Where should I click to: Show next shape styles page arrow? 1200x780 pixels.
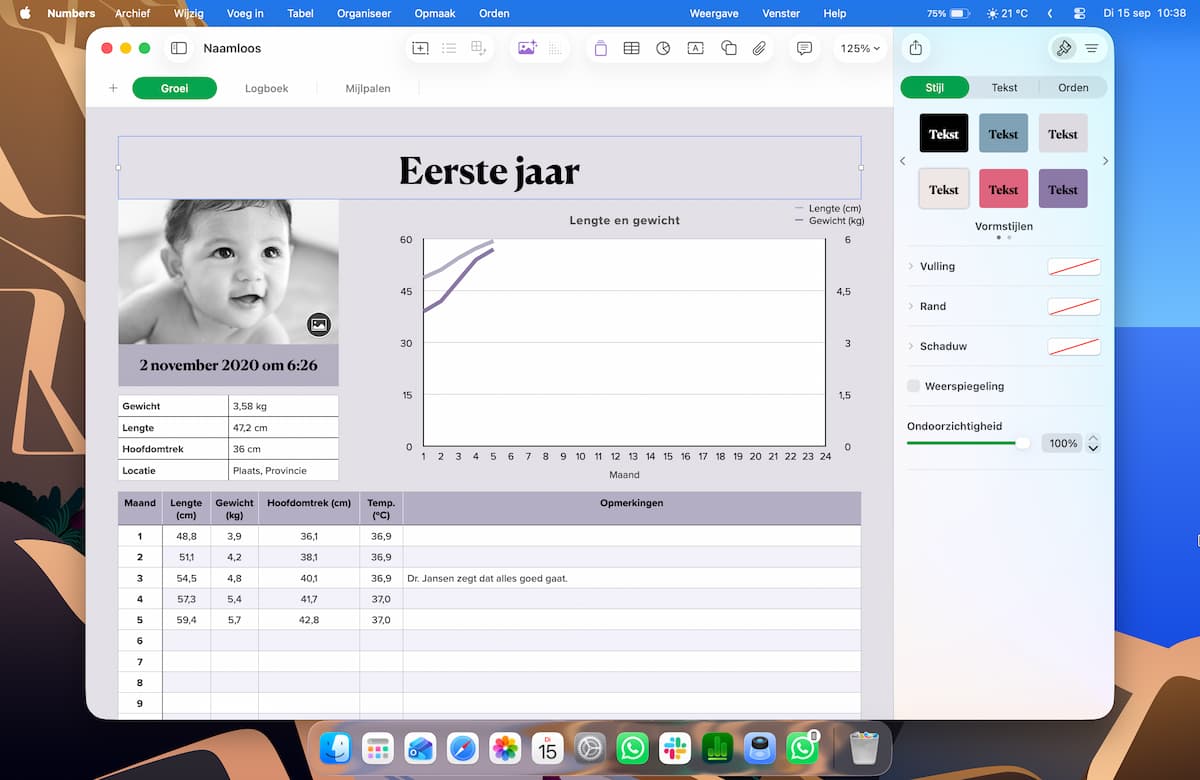1105,161
